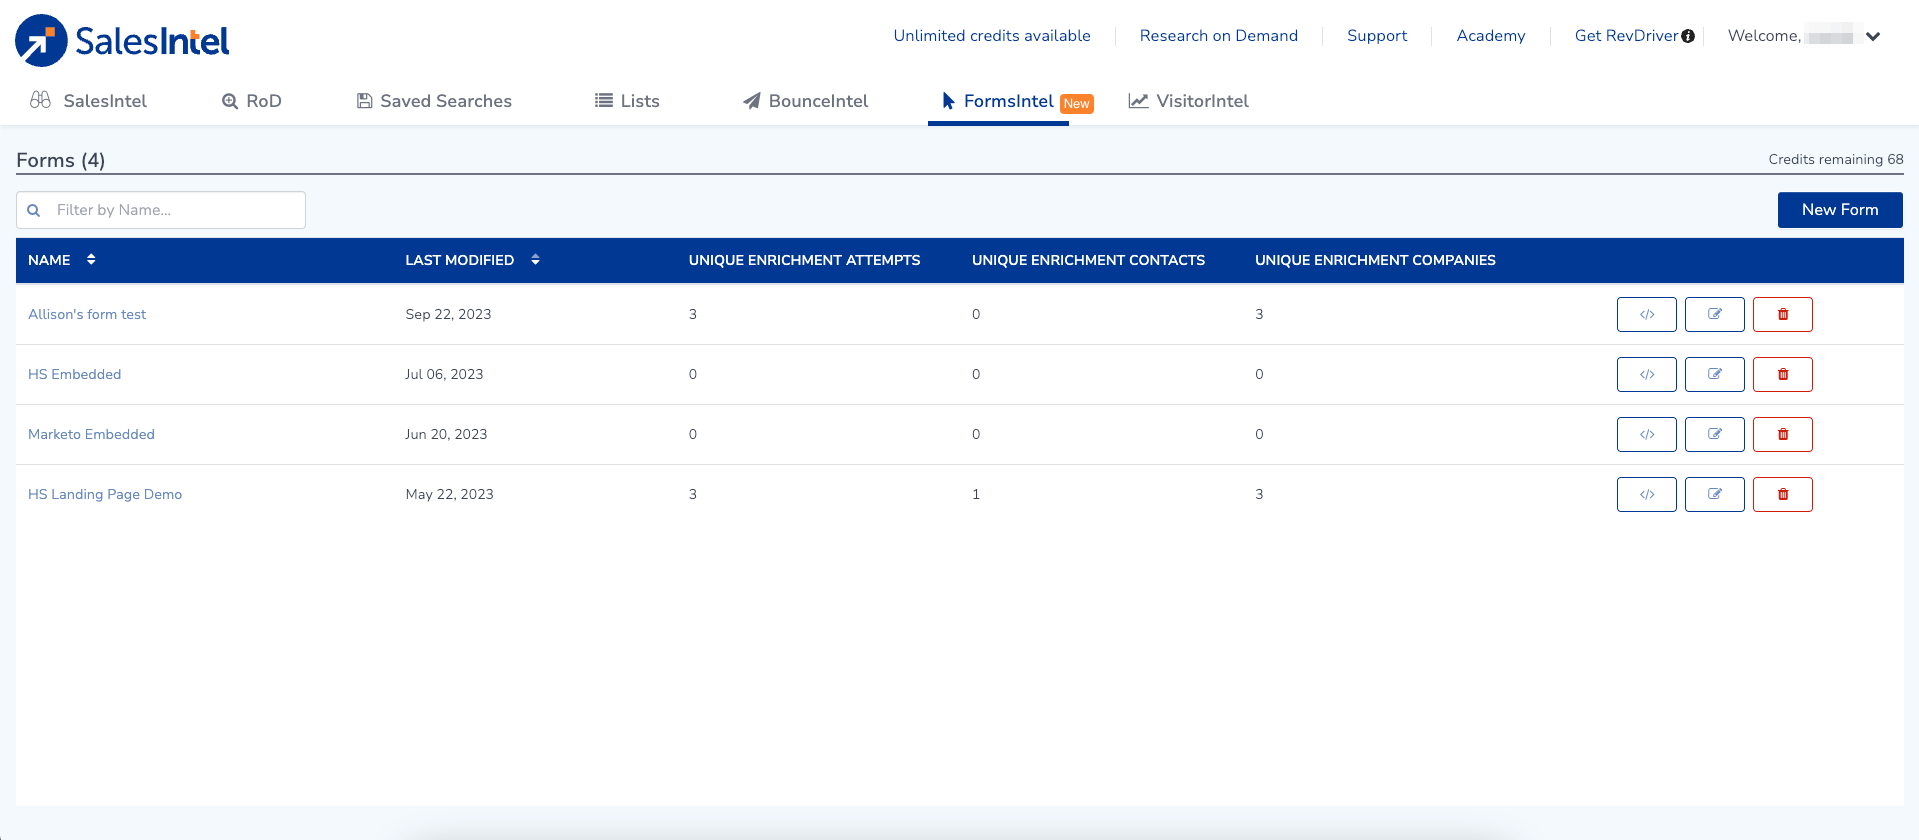The image size is (1919, 840).
Task: Open the BounceIntel tab
Action: point(806,101)
